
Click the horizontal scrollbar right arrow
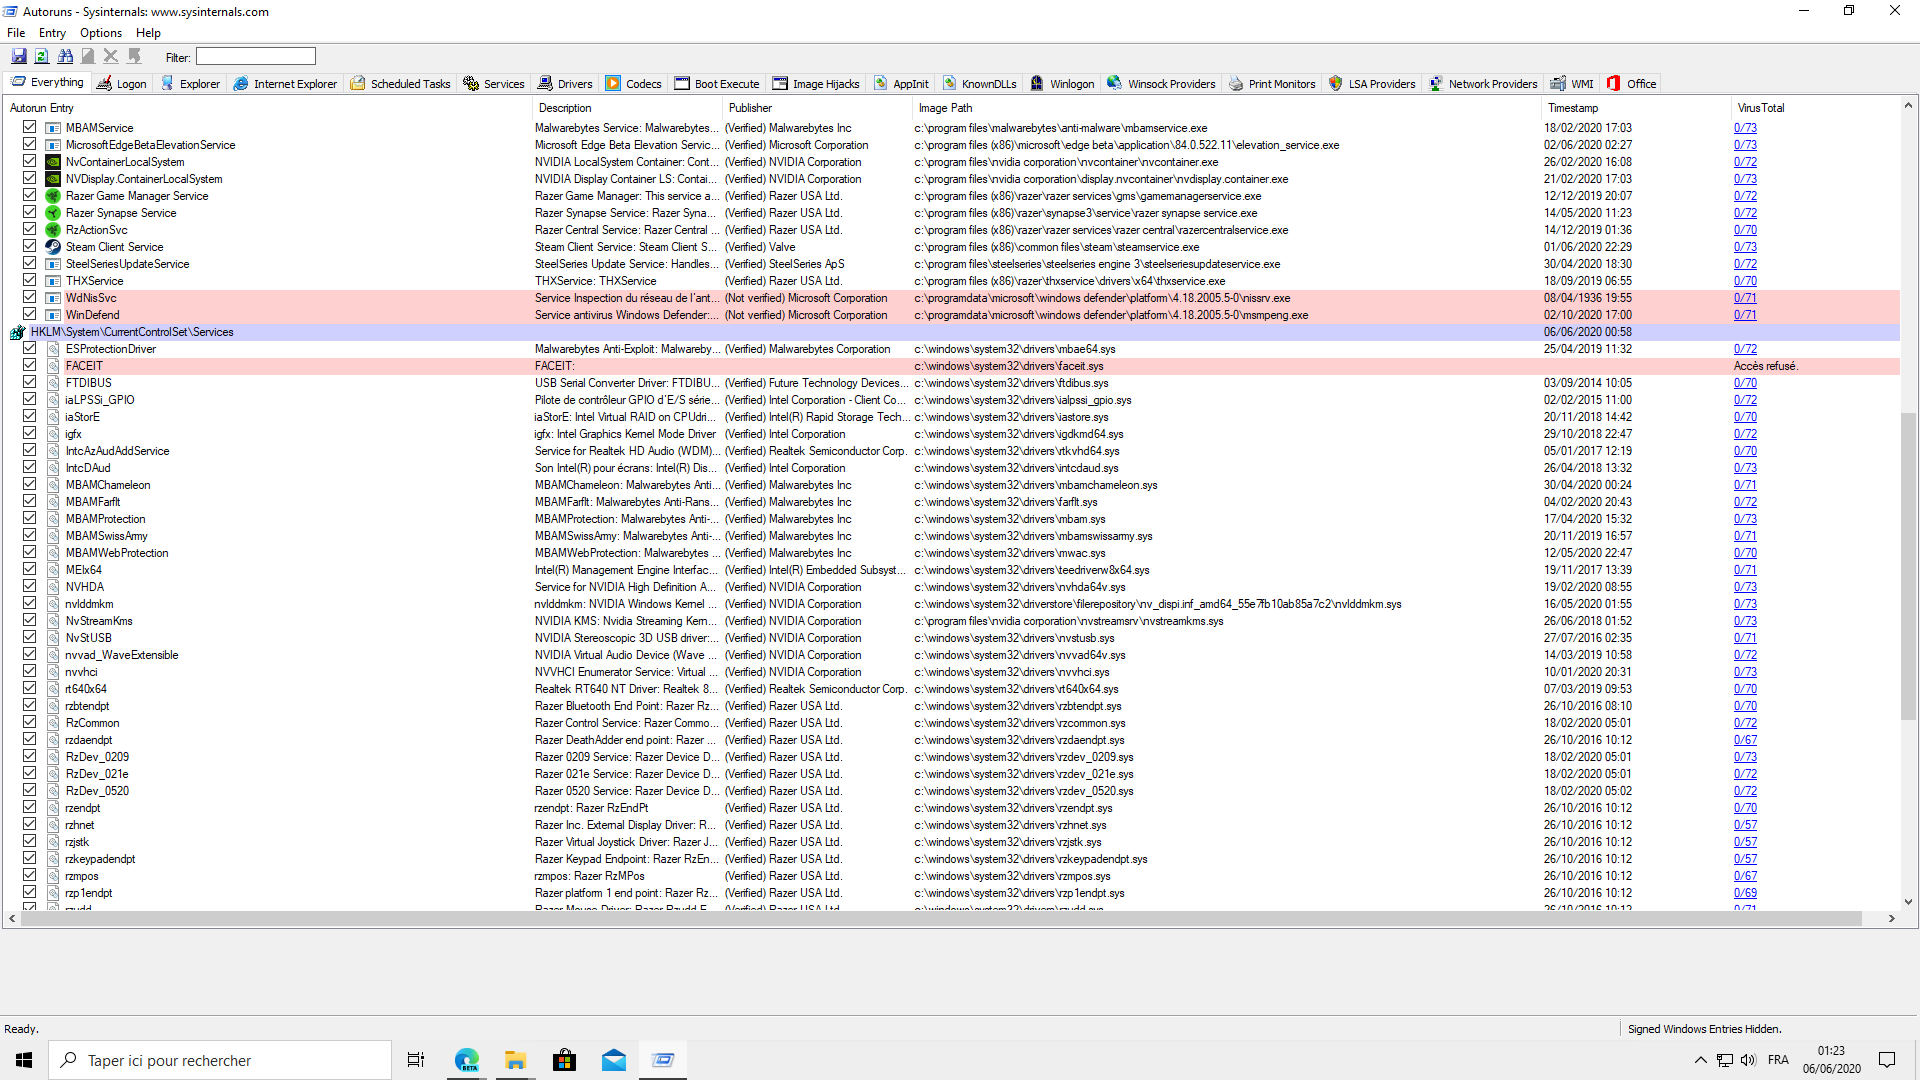pos(1891,918)
